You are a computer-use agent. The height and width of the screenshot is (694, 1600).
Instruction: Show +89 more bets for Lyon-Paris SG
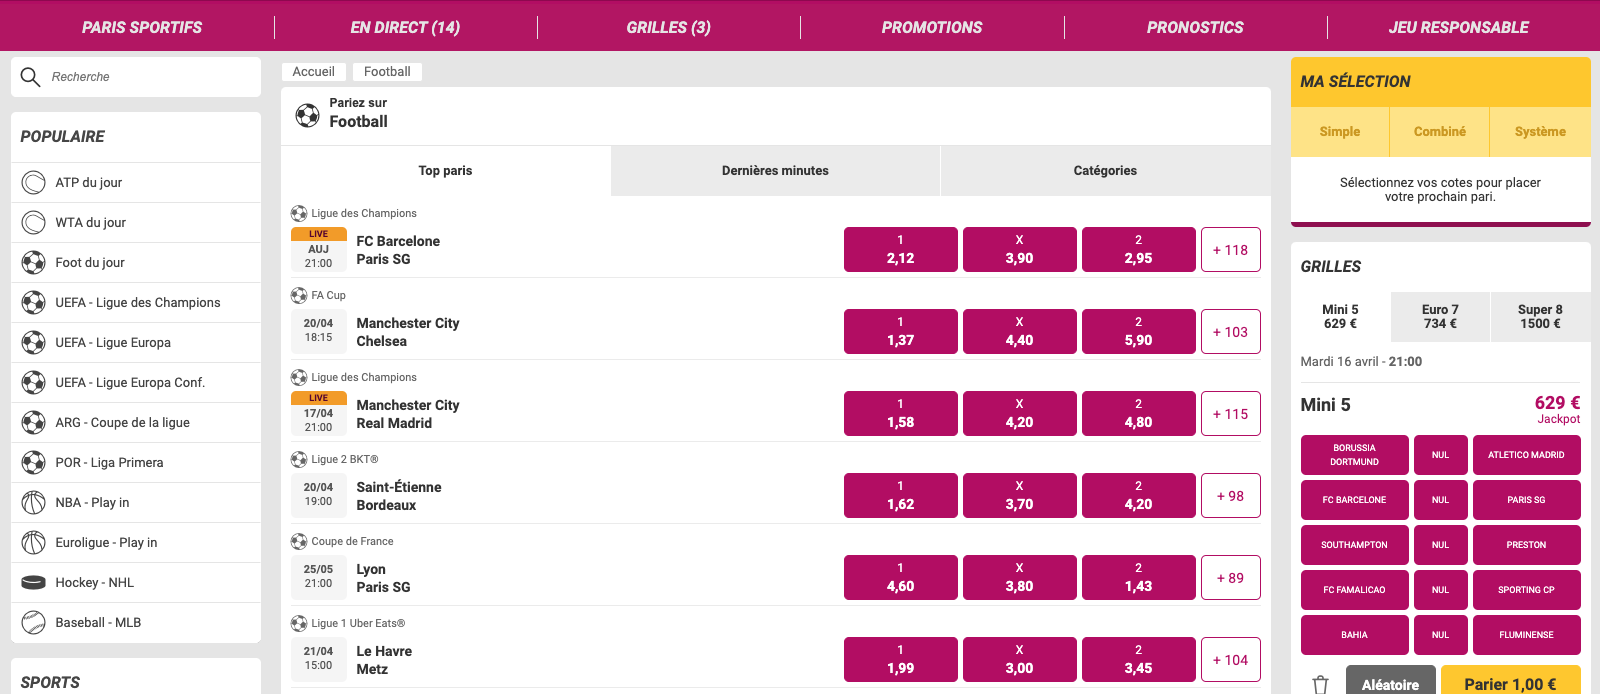click(x=1230, y=578)
